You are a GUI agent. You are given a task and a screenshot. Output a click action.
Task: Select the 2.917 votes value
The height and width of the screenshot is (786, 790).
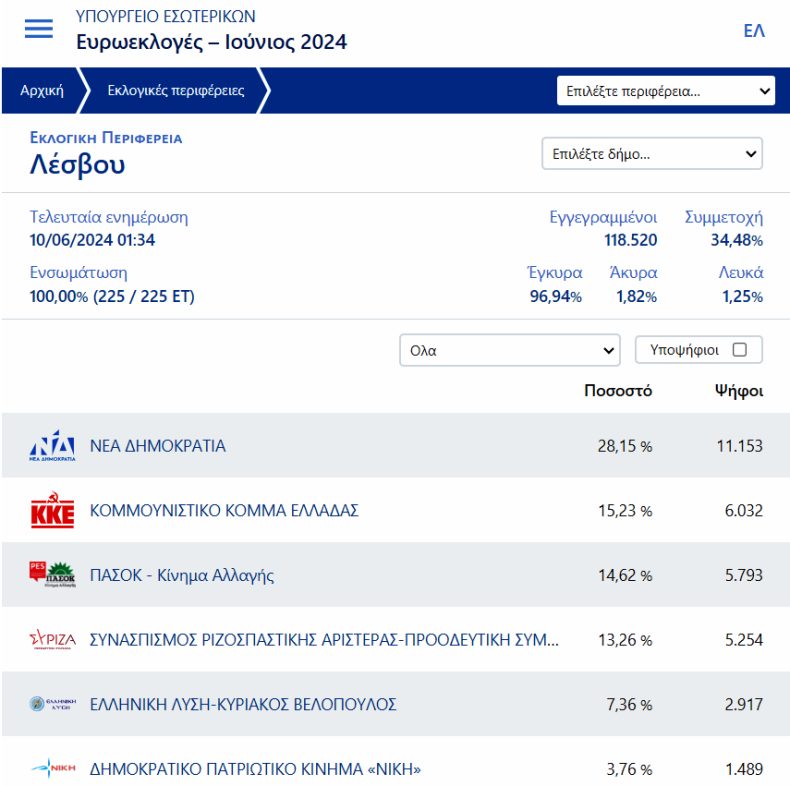point(744,704)
